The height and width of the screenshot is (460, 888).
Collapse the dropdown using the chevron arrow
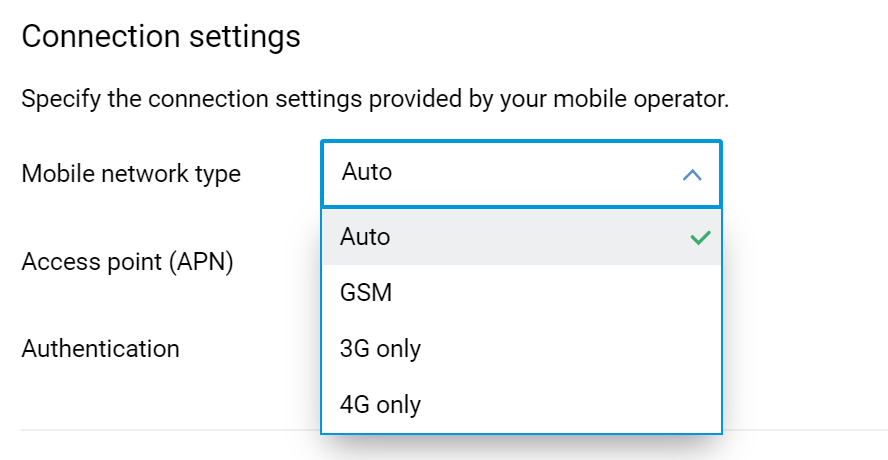point(691,175)
